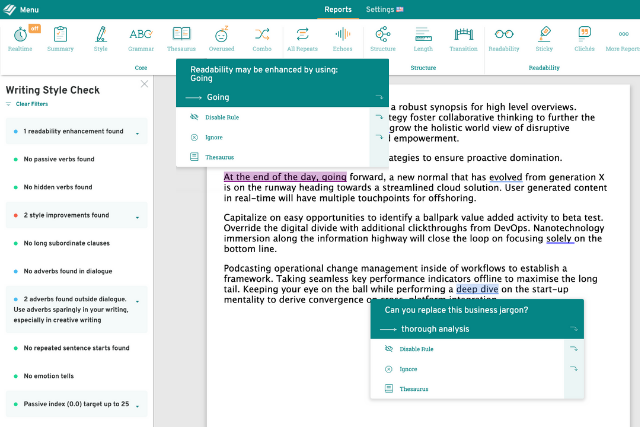Viewport: 640px width, 427px height.
Task: Switch to the Reports tab
Action: pos(338,9)
